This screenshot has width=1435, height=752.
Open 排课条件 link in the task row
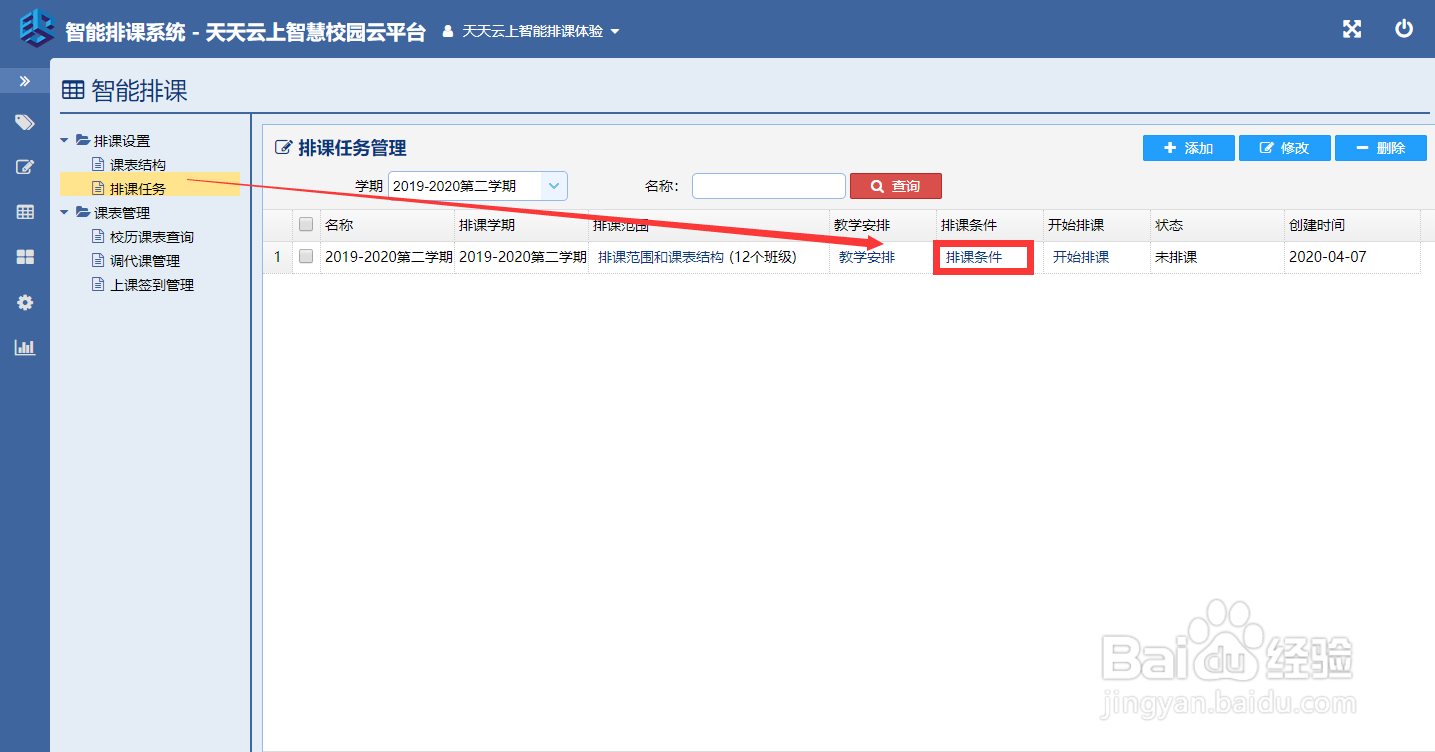pyautogui.click(x=983, y=256)
